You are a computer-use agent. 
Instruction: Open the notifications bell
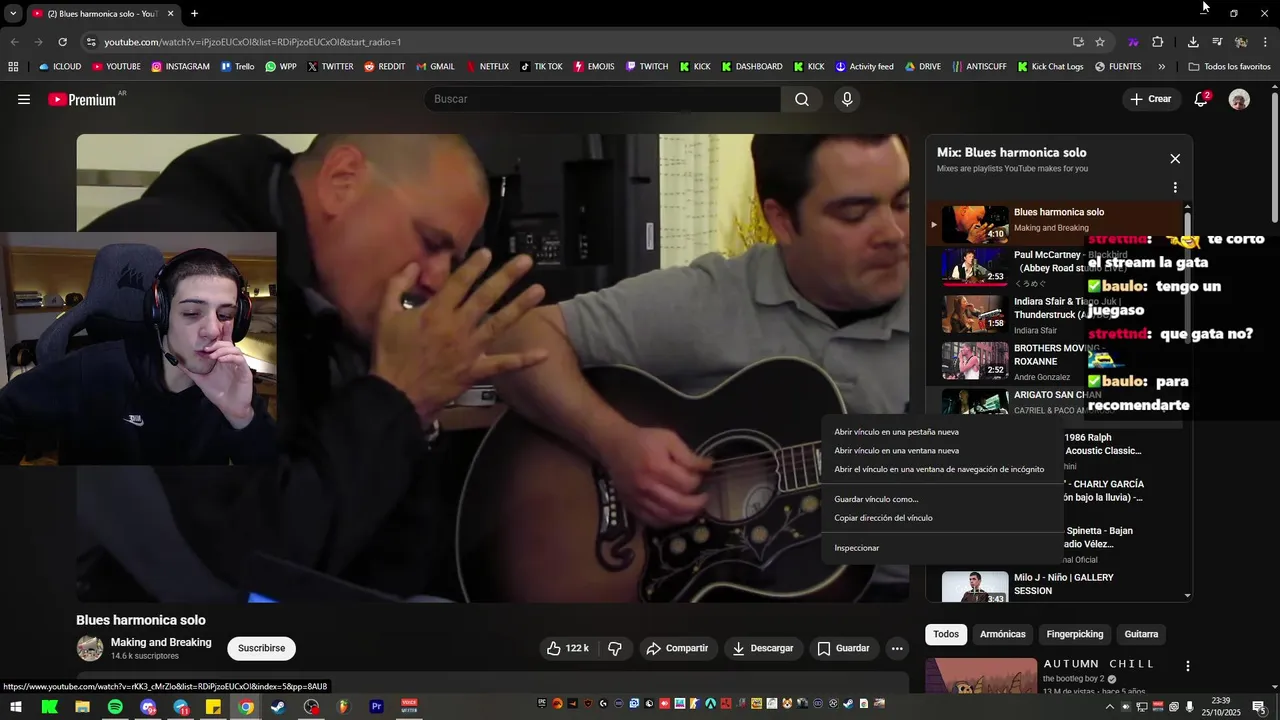tap(1201, 99)
